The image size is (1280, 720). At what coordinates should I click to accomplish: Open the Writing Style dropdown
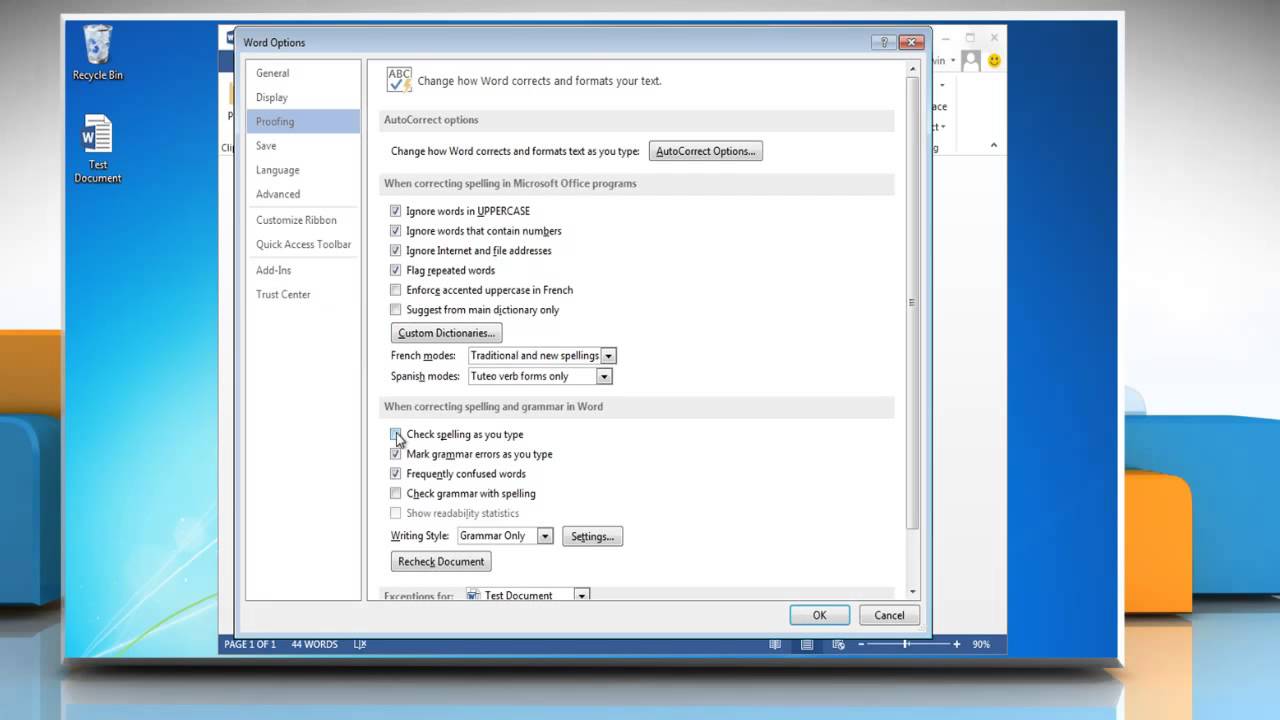(545, 536)
